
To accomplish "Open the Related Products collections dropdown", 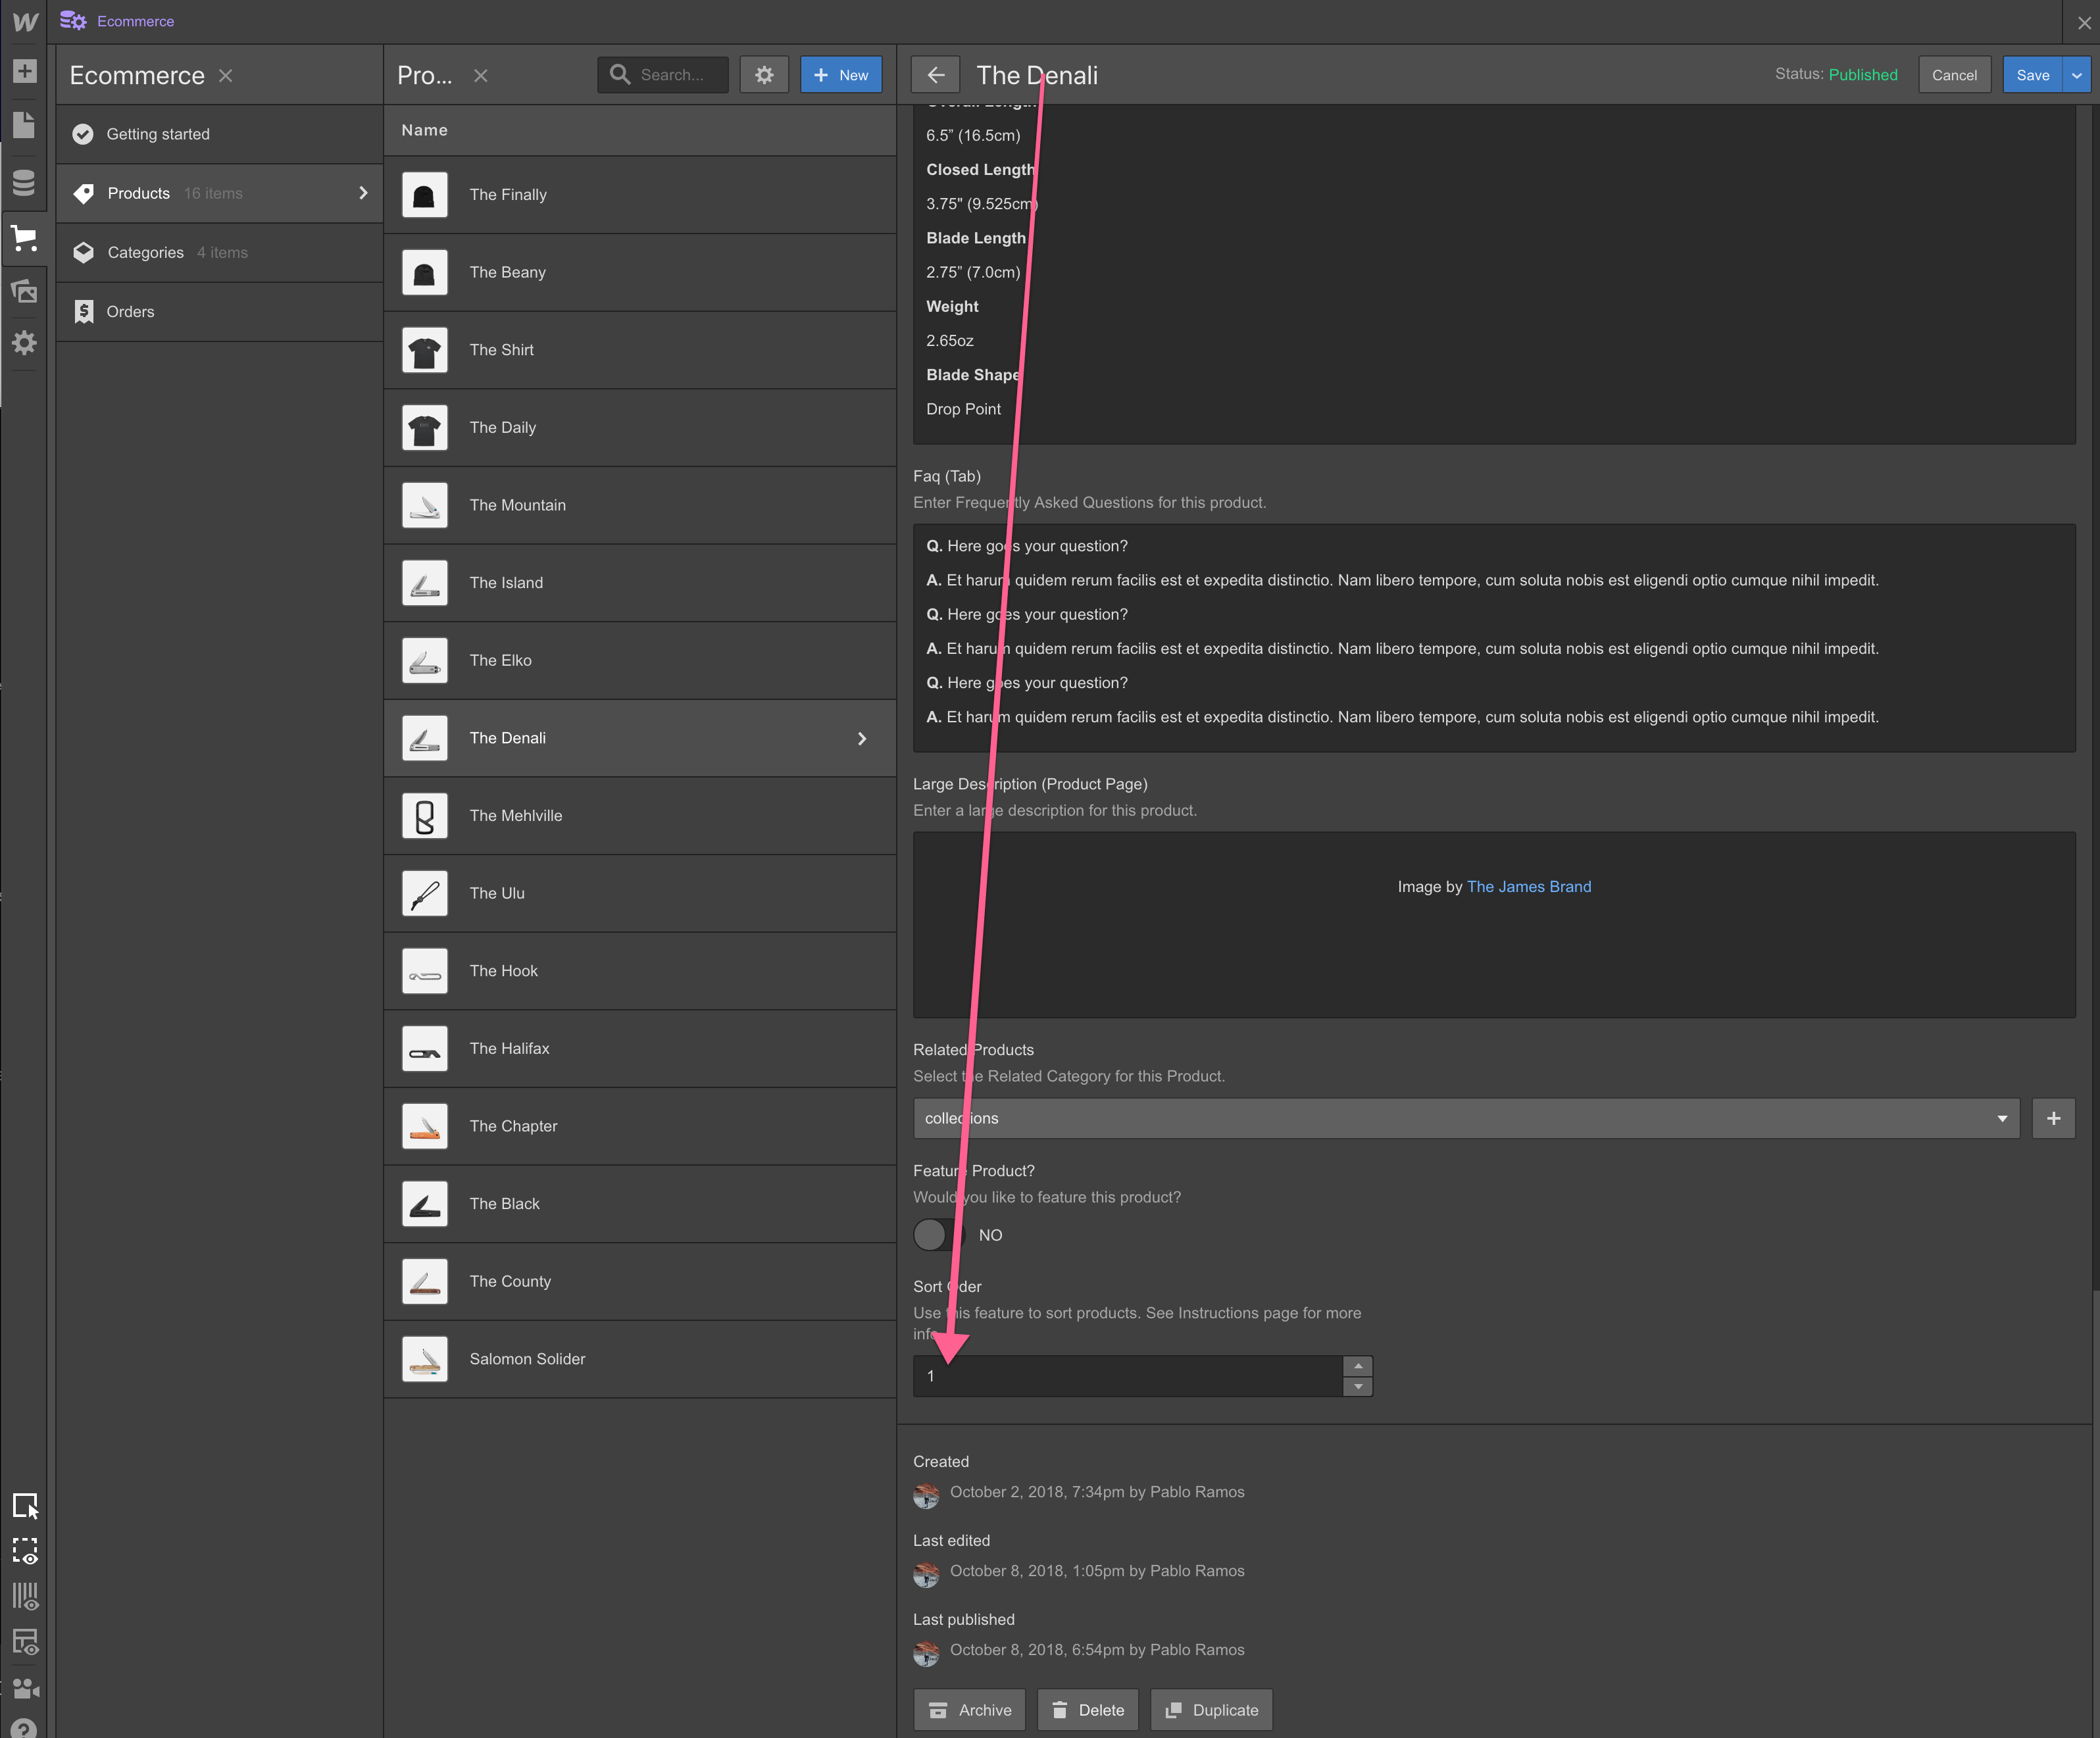I will click(x=1465, y=1118).
